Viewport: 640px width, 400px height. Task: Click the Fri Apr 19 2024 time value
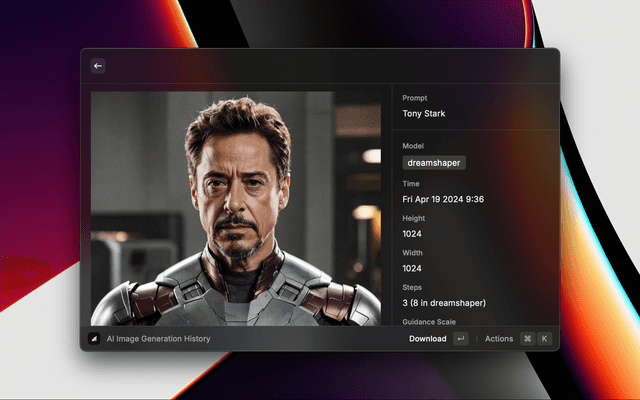click(443, 199)
